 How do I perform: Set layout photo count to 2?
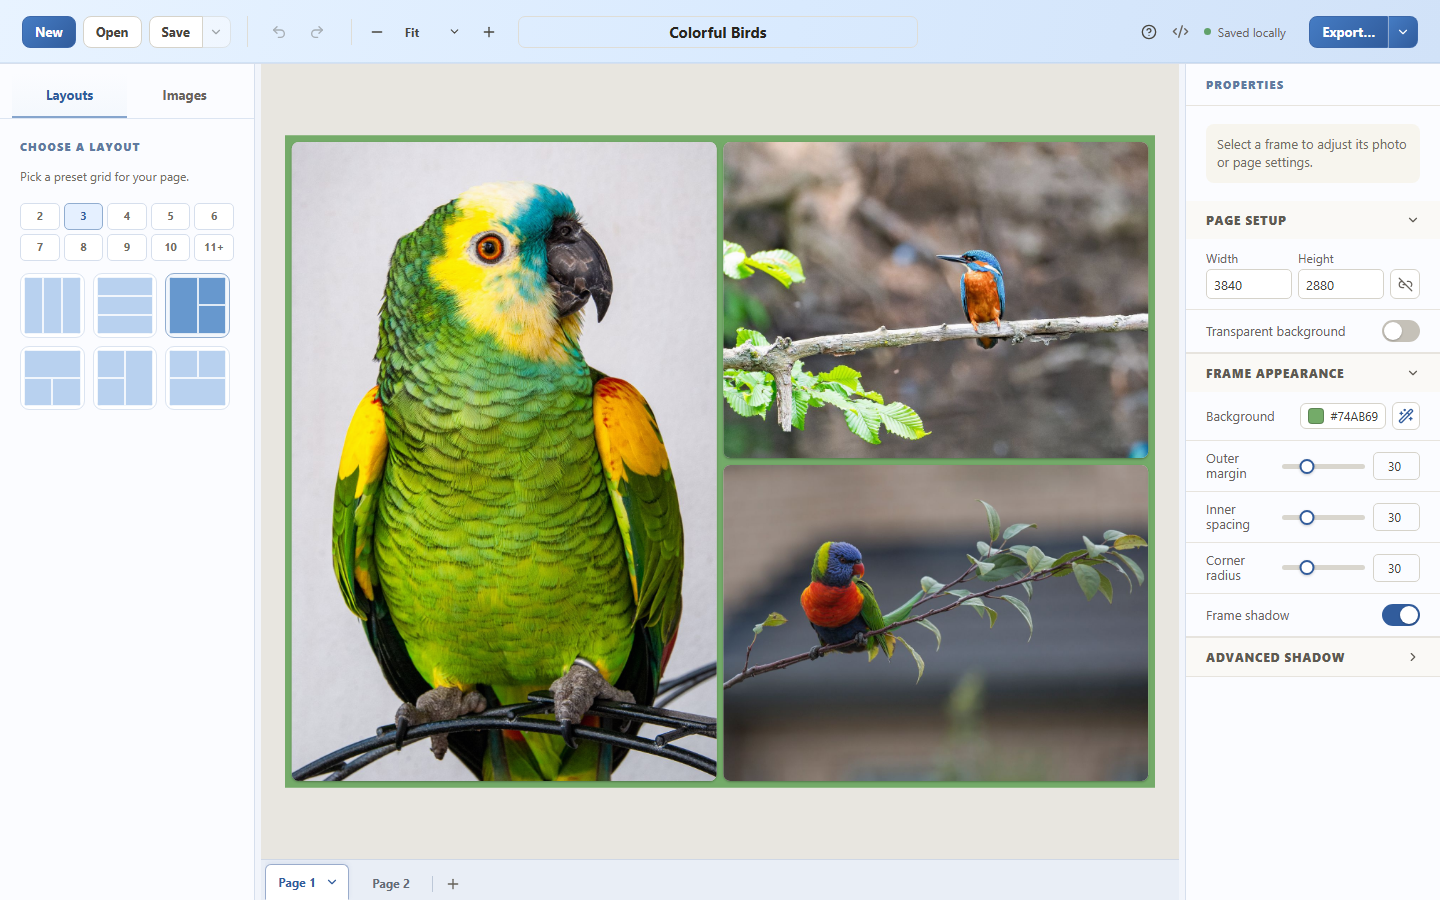pyautogui.click(x=40, y=216)
